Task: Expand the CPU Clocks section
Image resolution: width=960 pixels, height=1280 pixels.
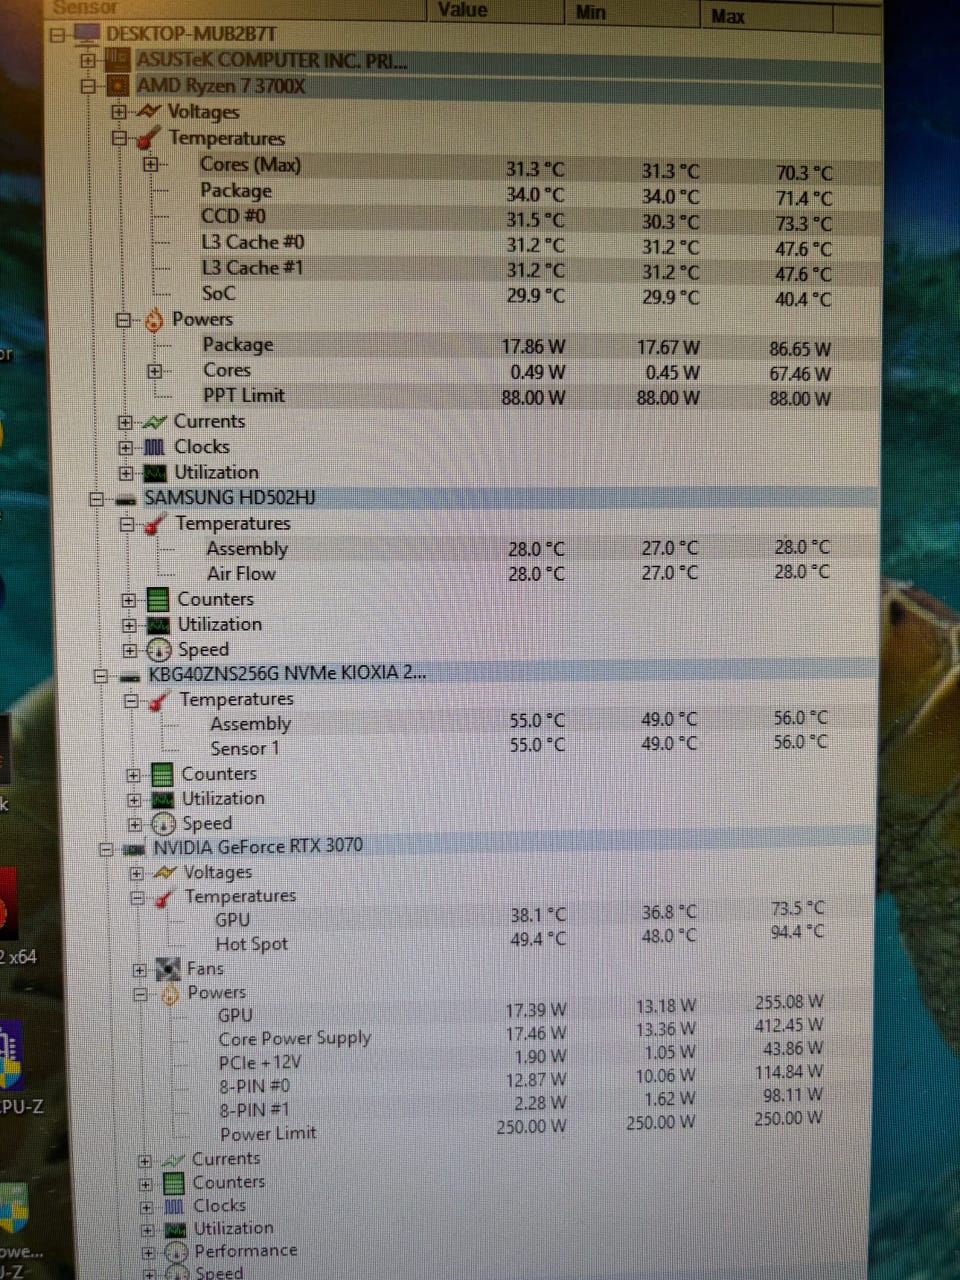Action: [x=125, y=447]
